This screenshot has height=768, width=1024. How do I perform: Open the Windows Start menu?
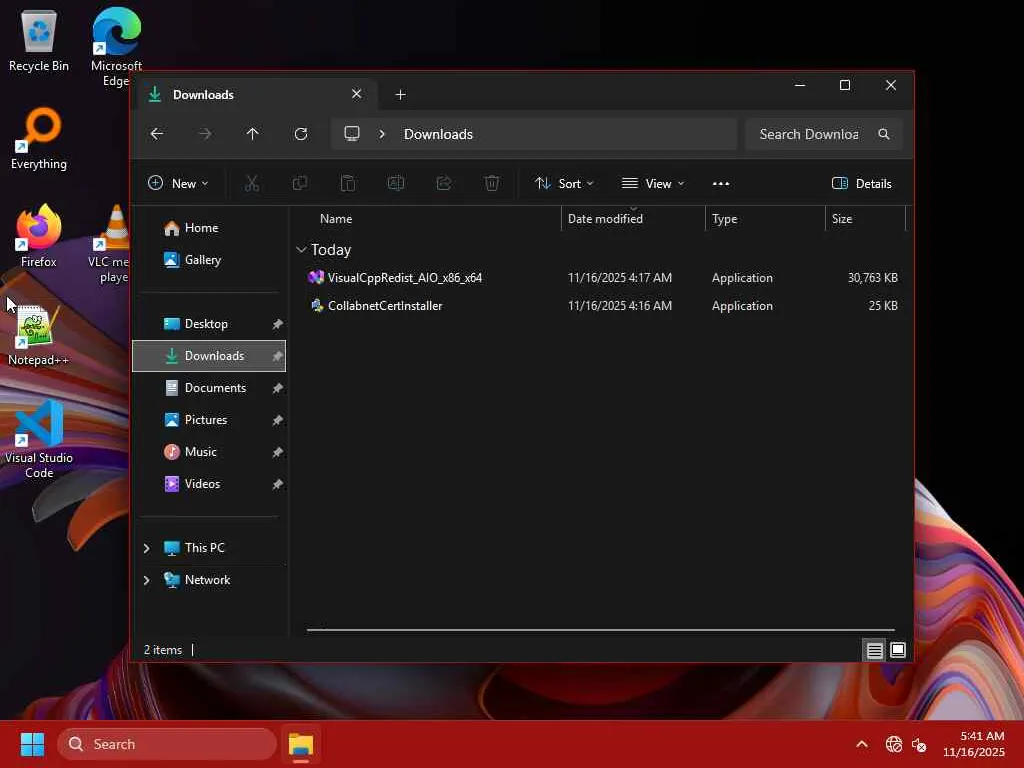32,744
